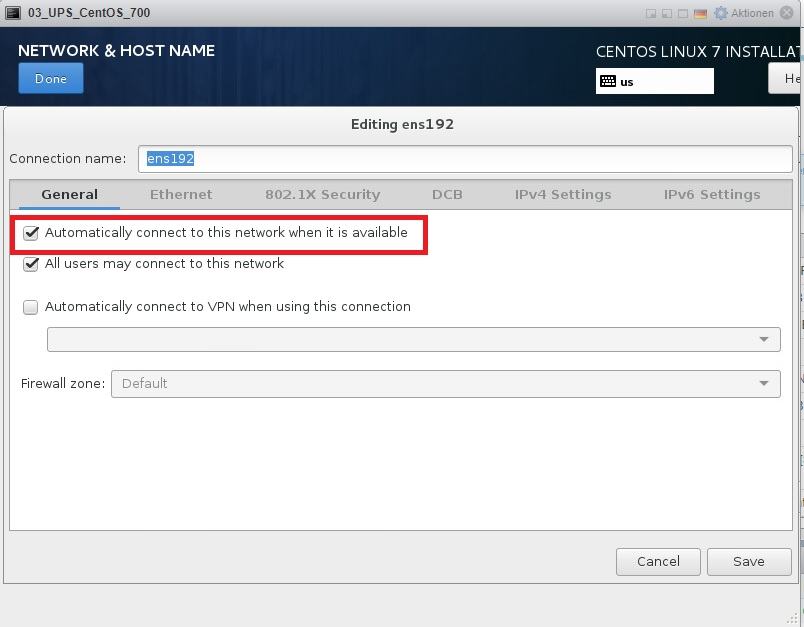Switch to the General tab
Image resolution: width=804 pixels, height=627 pixels.
[x=69, y=195]
